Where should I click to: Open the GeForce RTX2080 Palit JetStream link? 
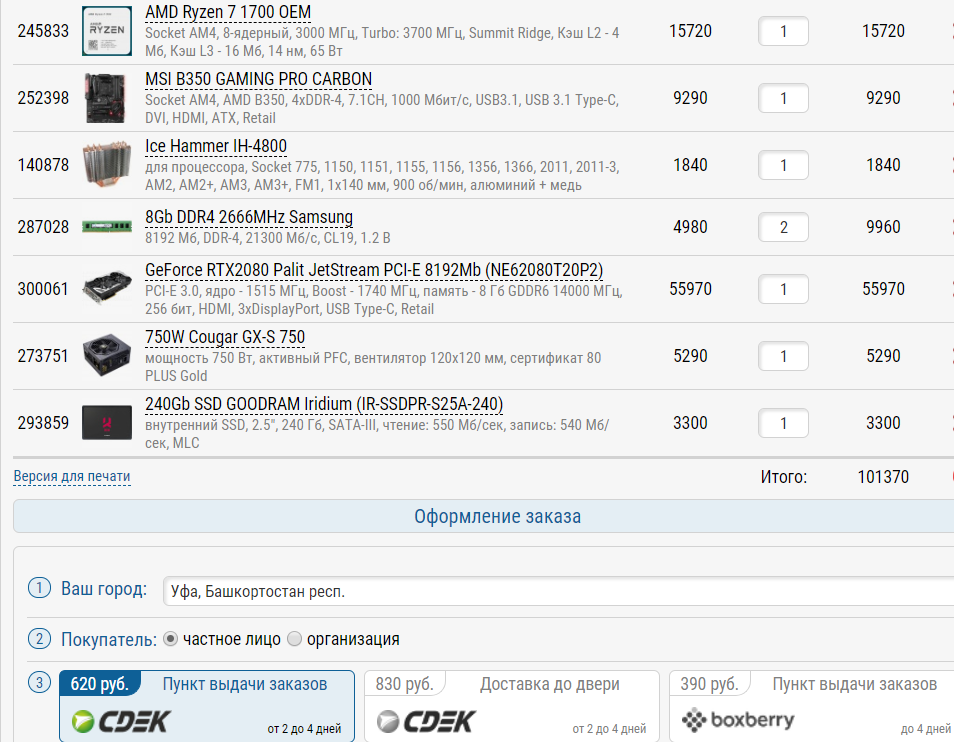coord(374,270)
